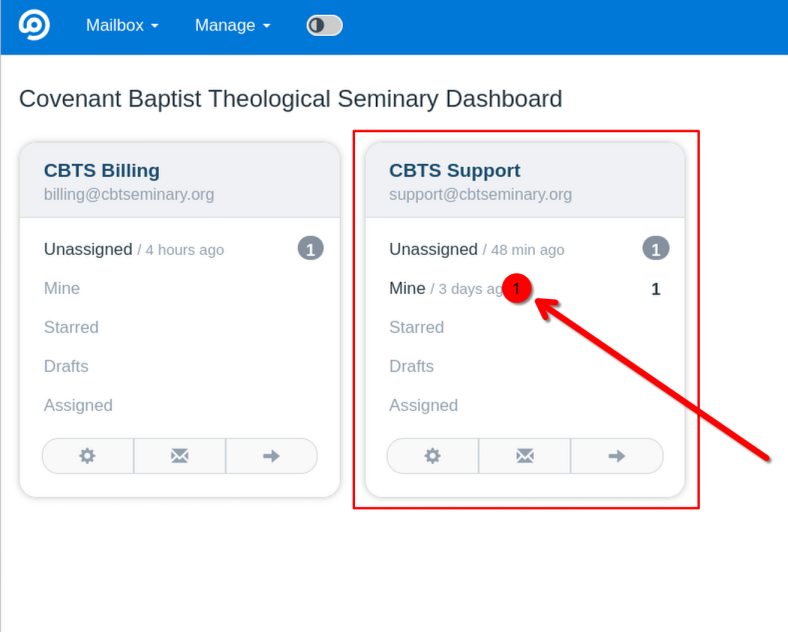Go to CBTS Billing mailbox arrow

tap(271, 456)
